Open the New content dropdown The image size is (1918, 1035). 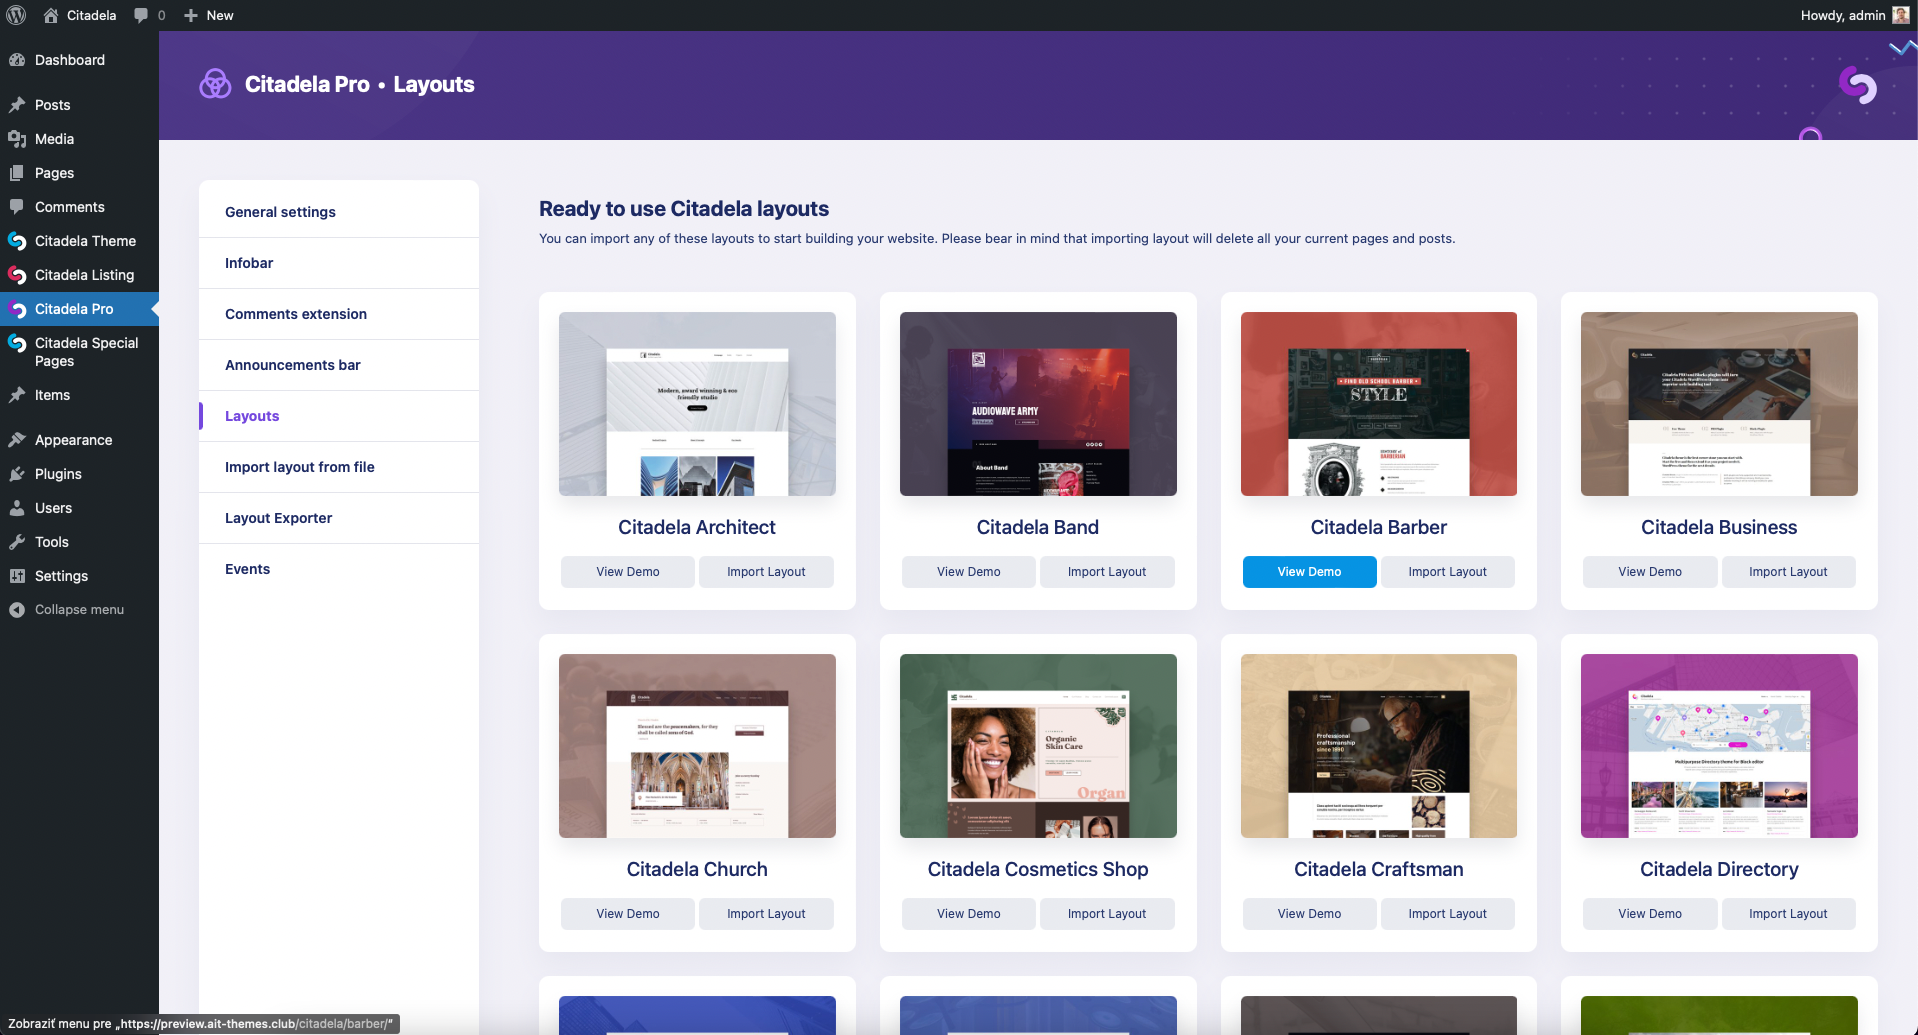[x=209, y=15]
